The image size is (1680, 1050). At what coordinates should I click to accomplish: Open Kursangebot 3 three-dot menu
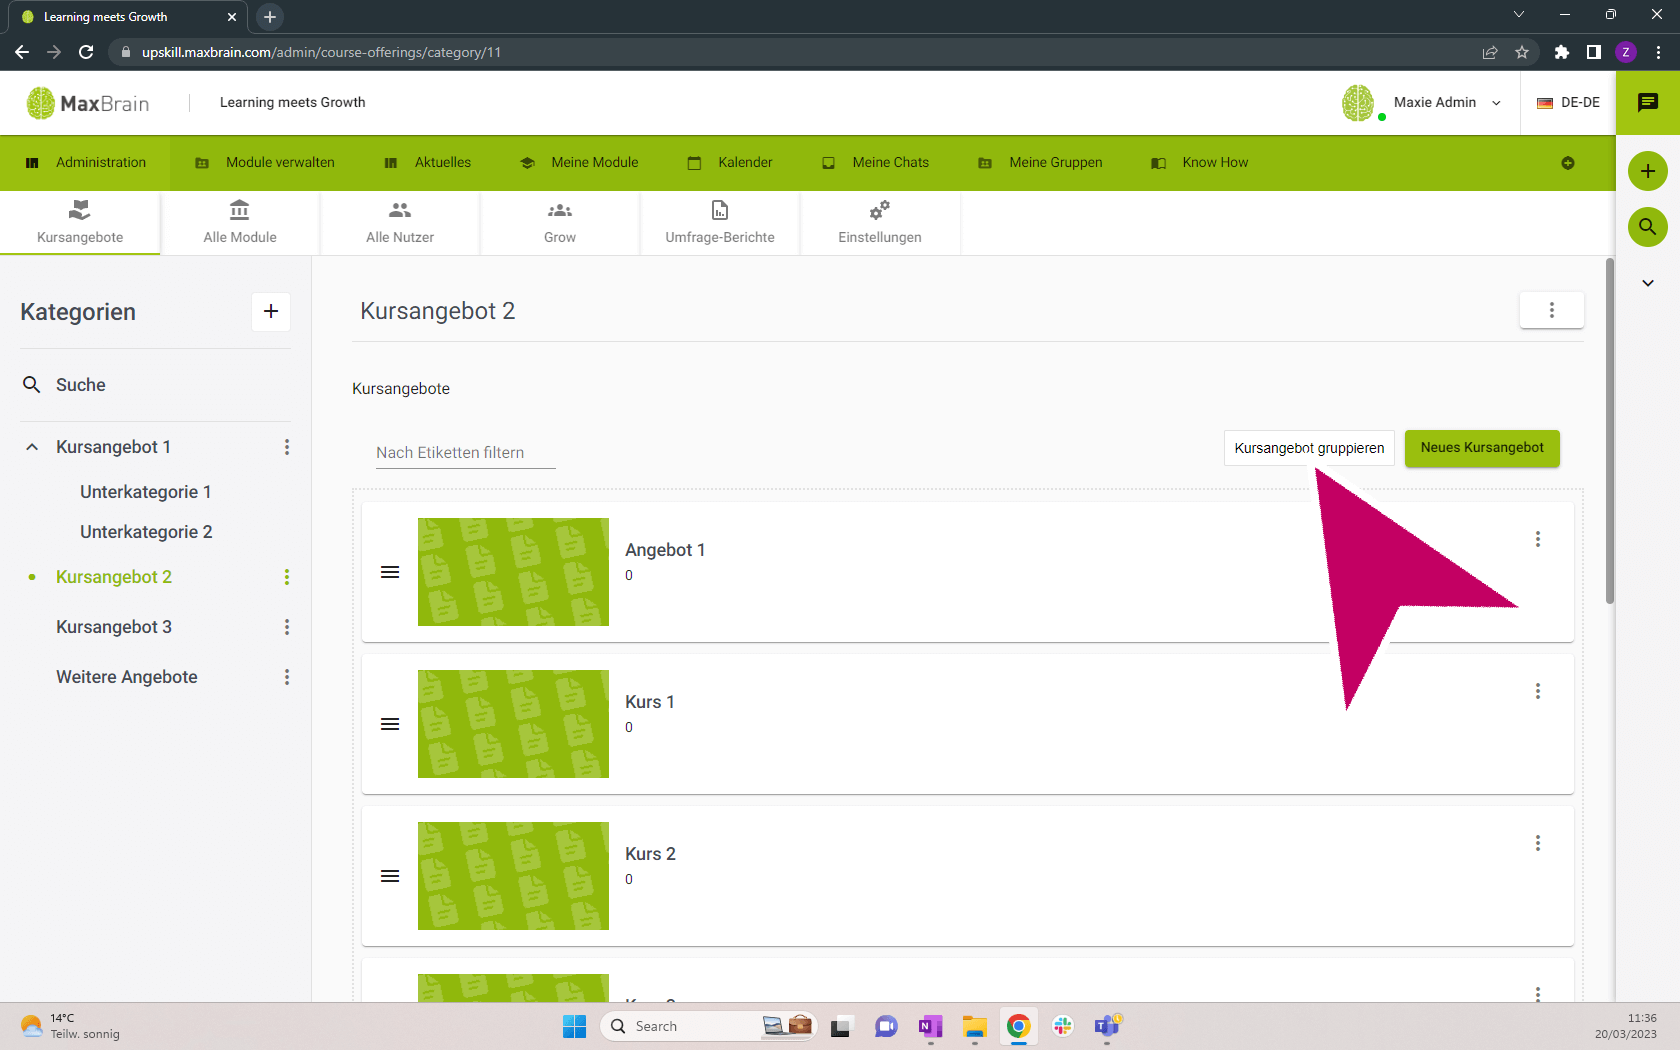(x=287, y=627)
